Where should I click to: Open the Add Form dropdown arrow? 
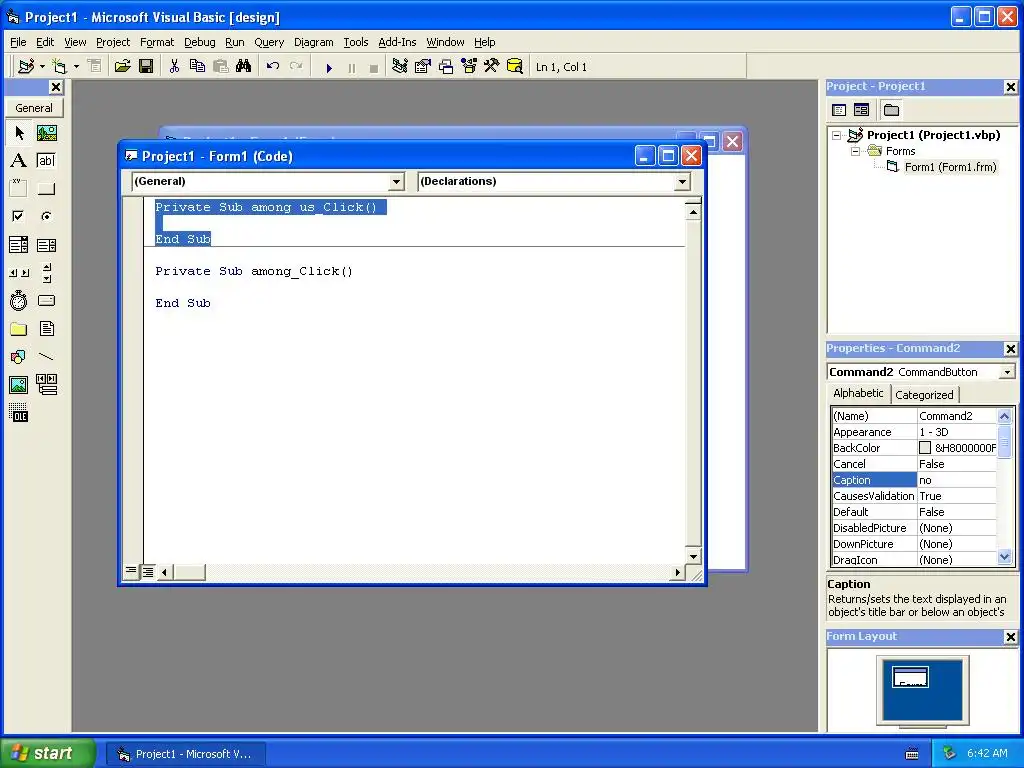click(x=76, y=67)
